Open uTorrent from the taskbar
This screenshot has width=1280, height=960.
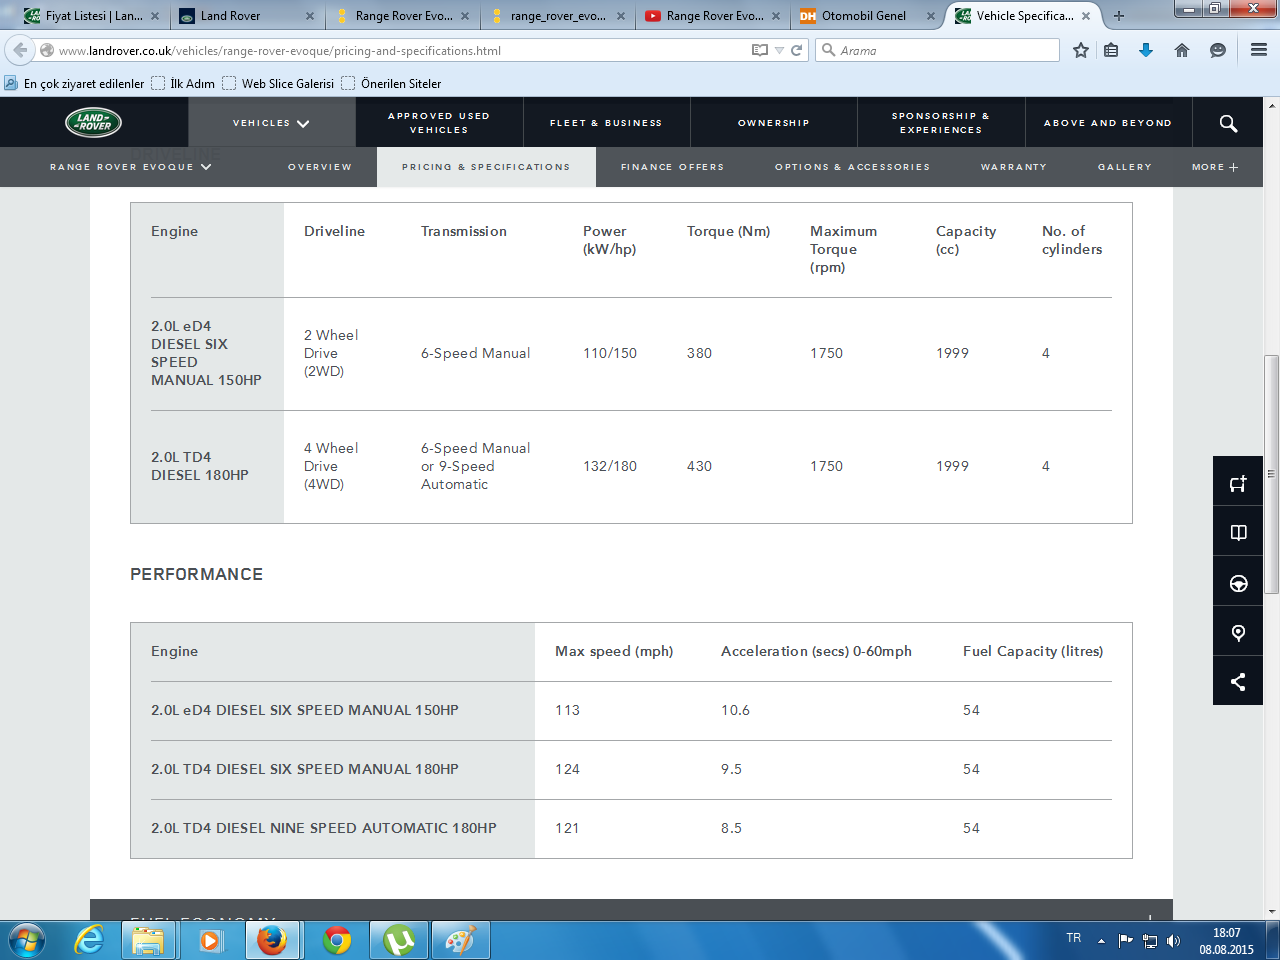[399, 941]
